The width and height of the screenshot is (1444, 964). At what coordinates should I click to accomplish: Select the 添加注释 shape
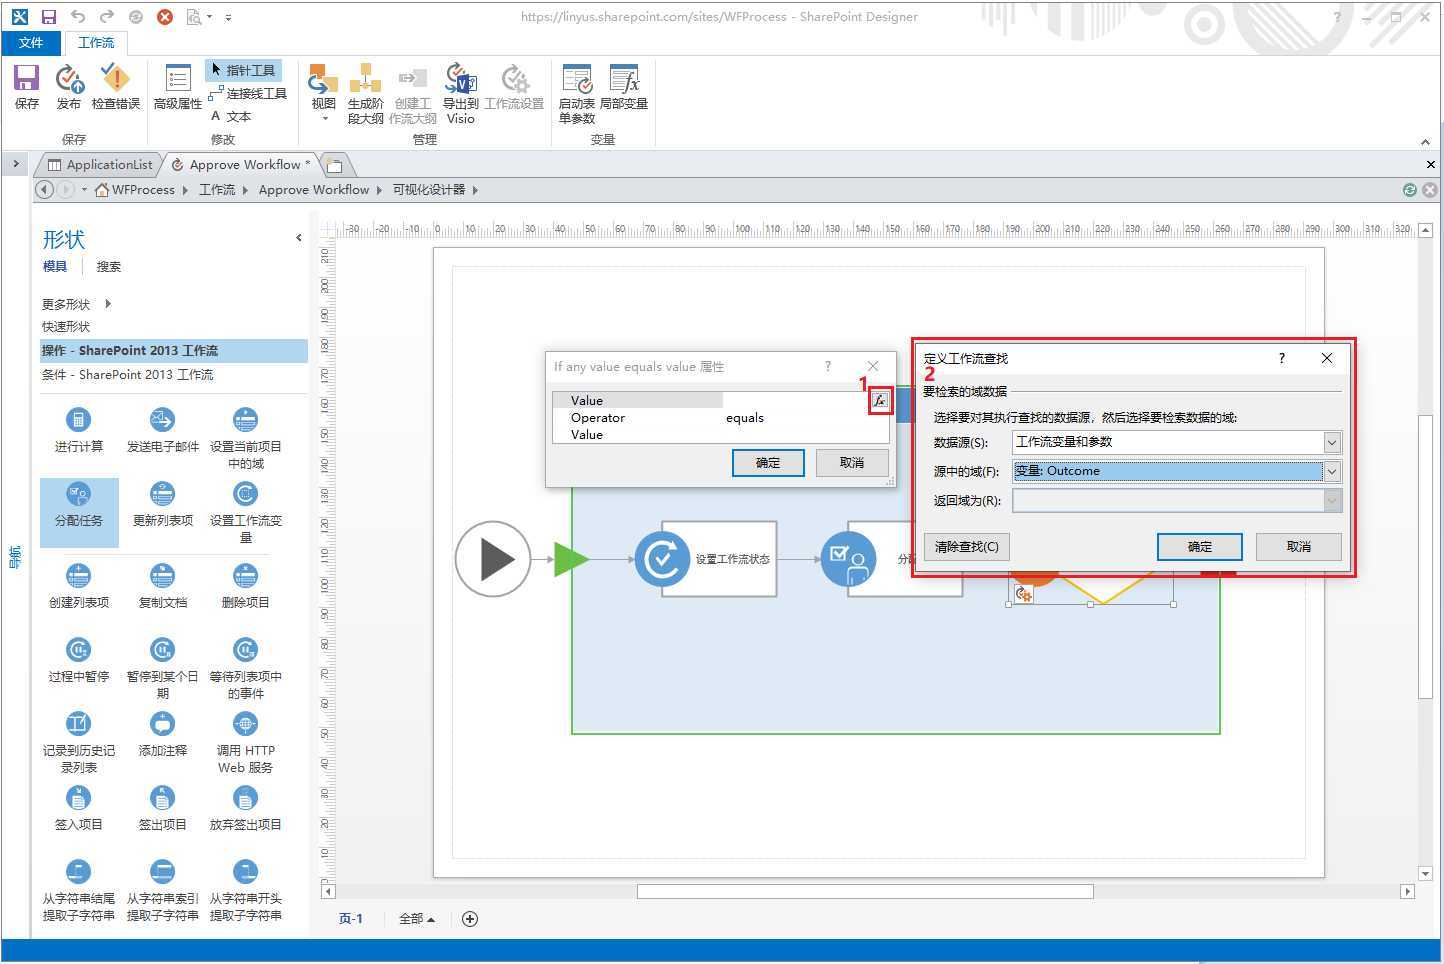(x=162, y=735)
